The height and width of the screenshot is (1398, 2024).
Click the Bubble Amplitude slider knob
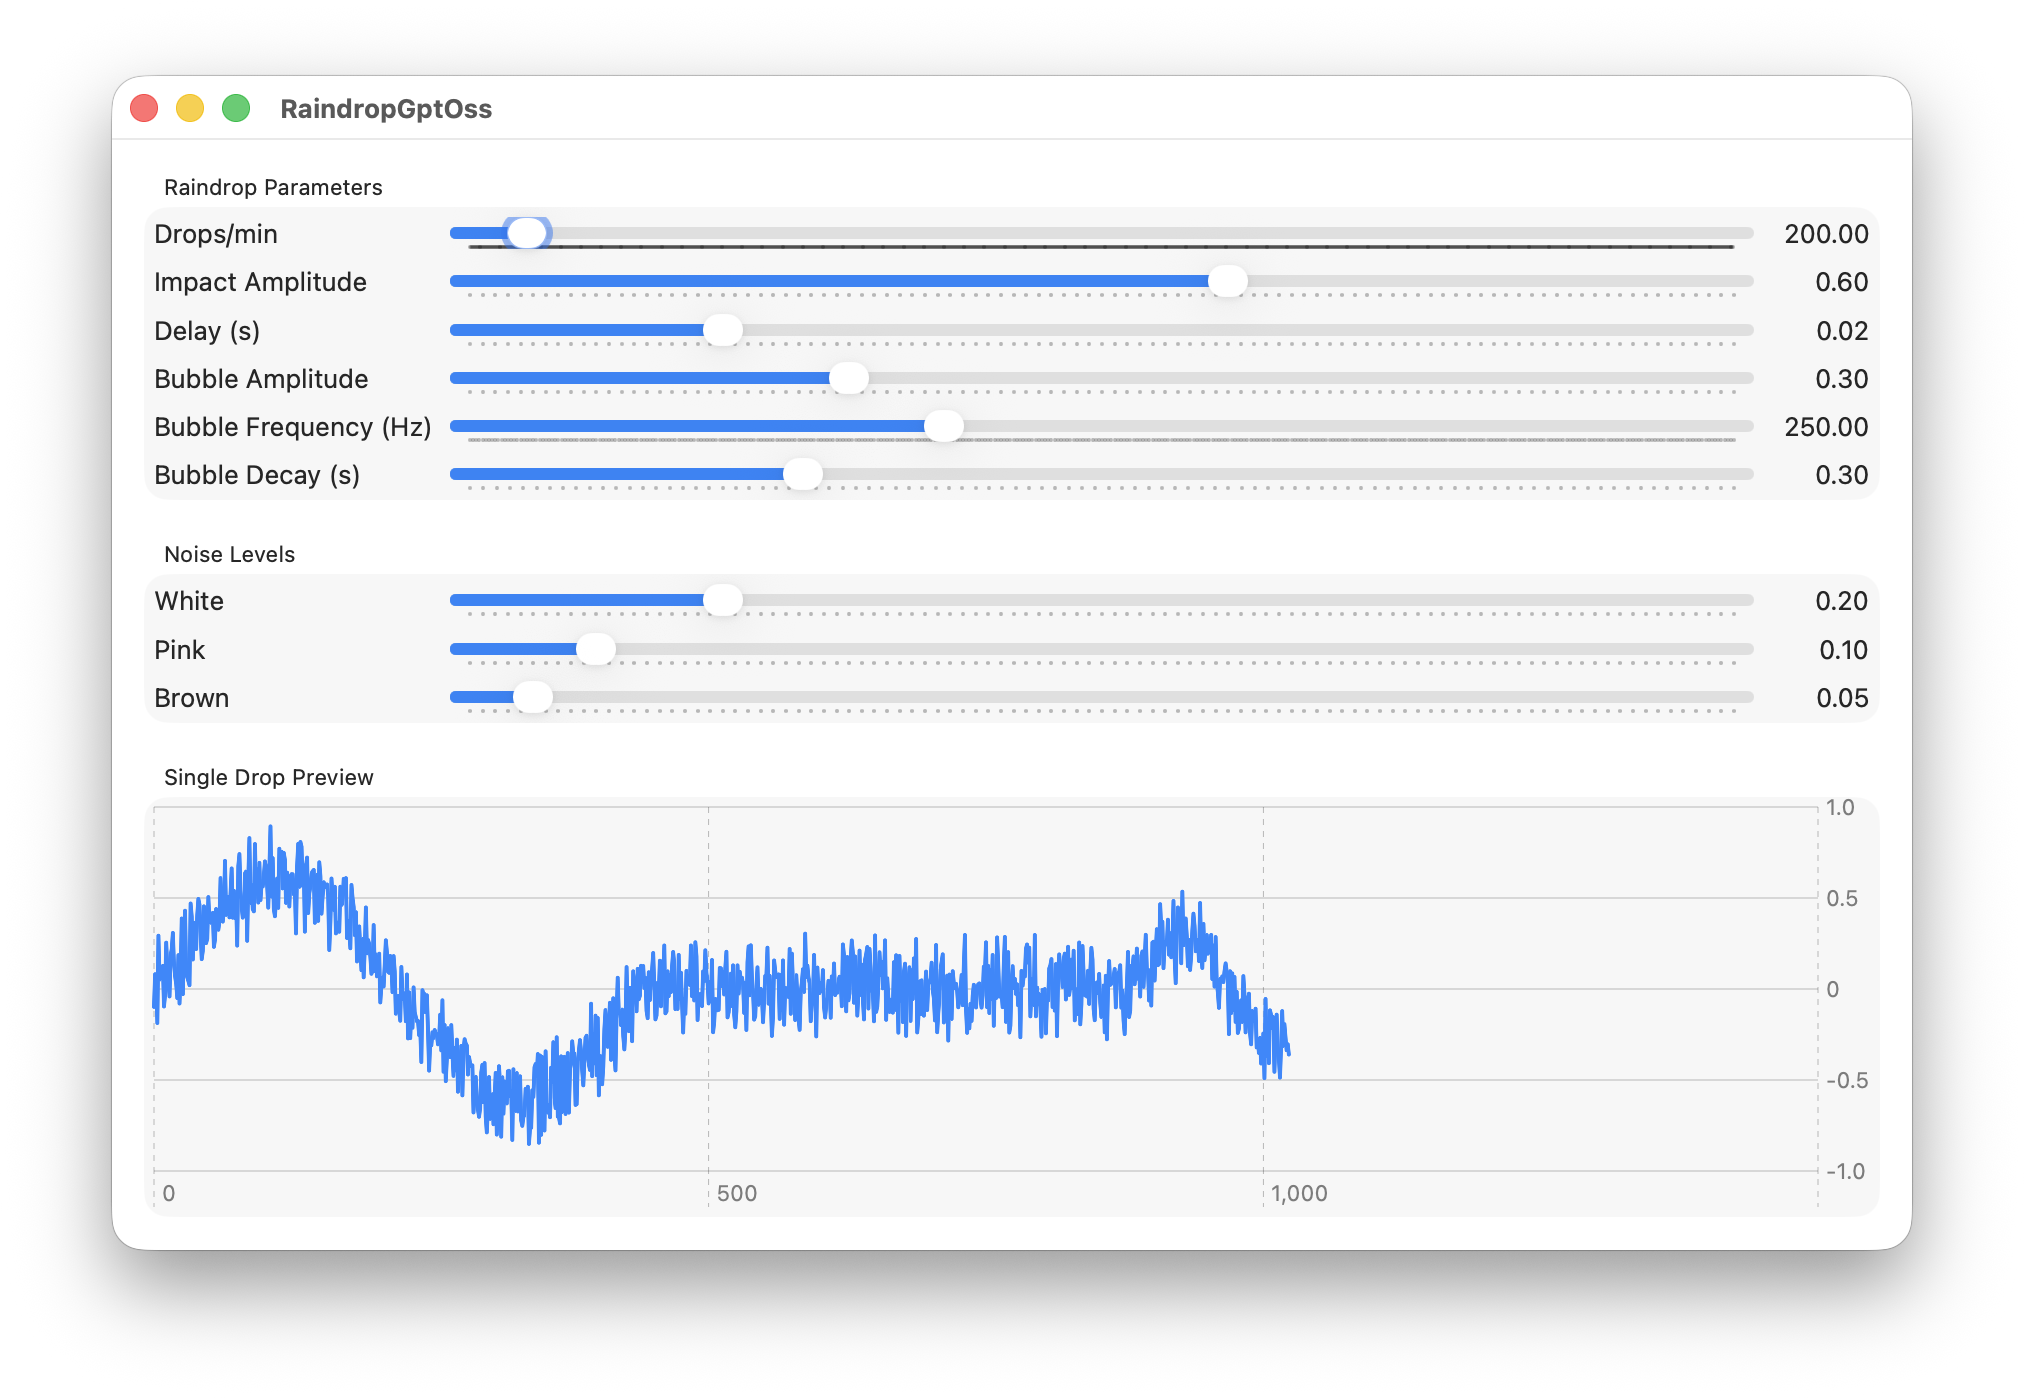(849, 378)
